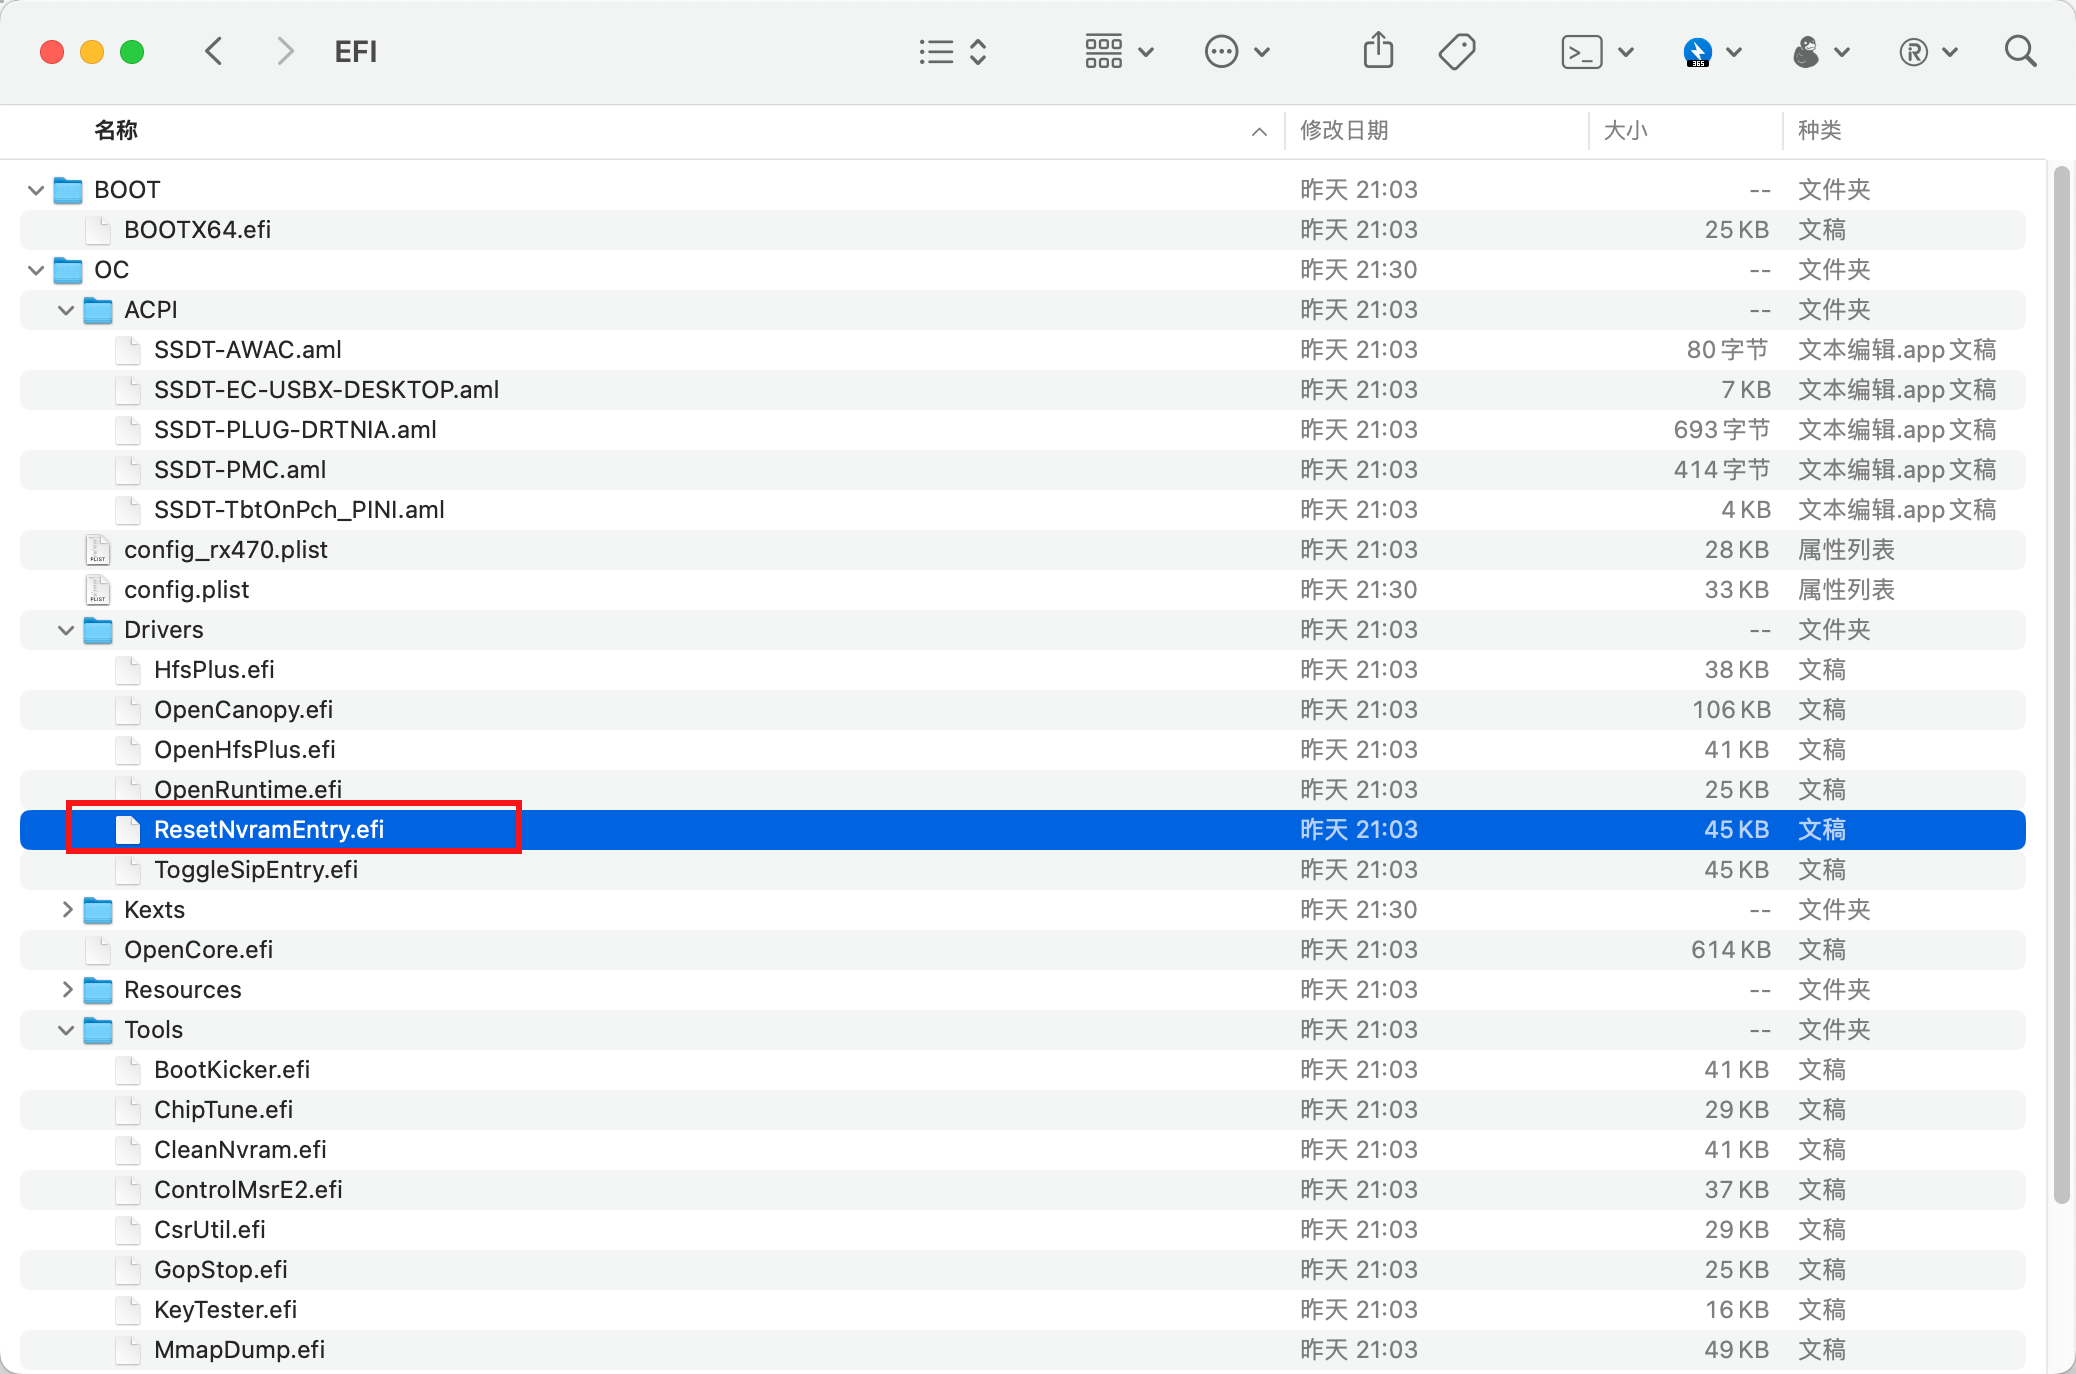
Task: Click the OpenCore.efi document icon
Action: click(98, 950)
